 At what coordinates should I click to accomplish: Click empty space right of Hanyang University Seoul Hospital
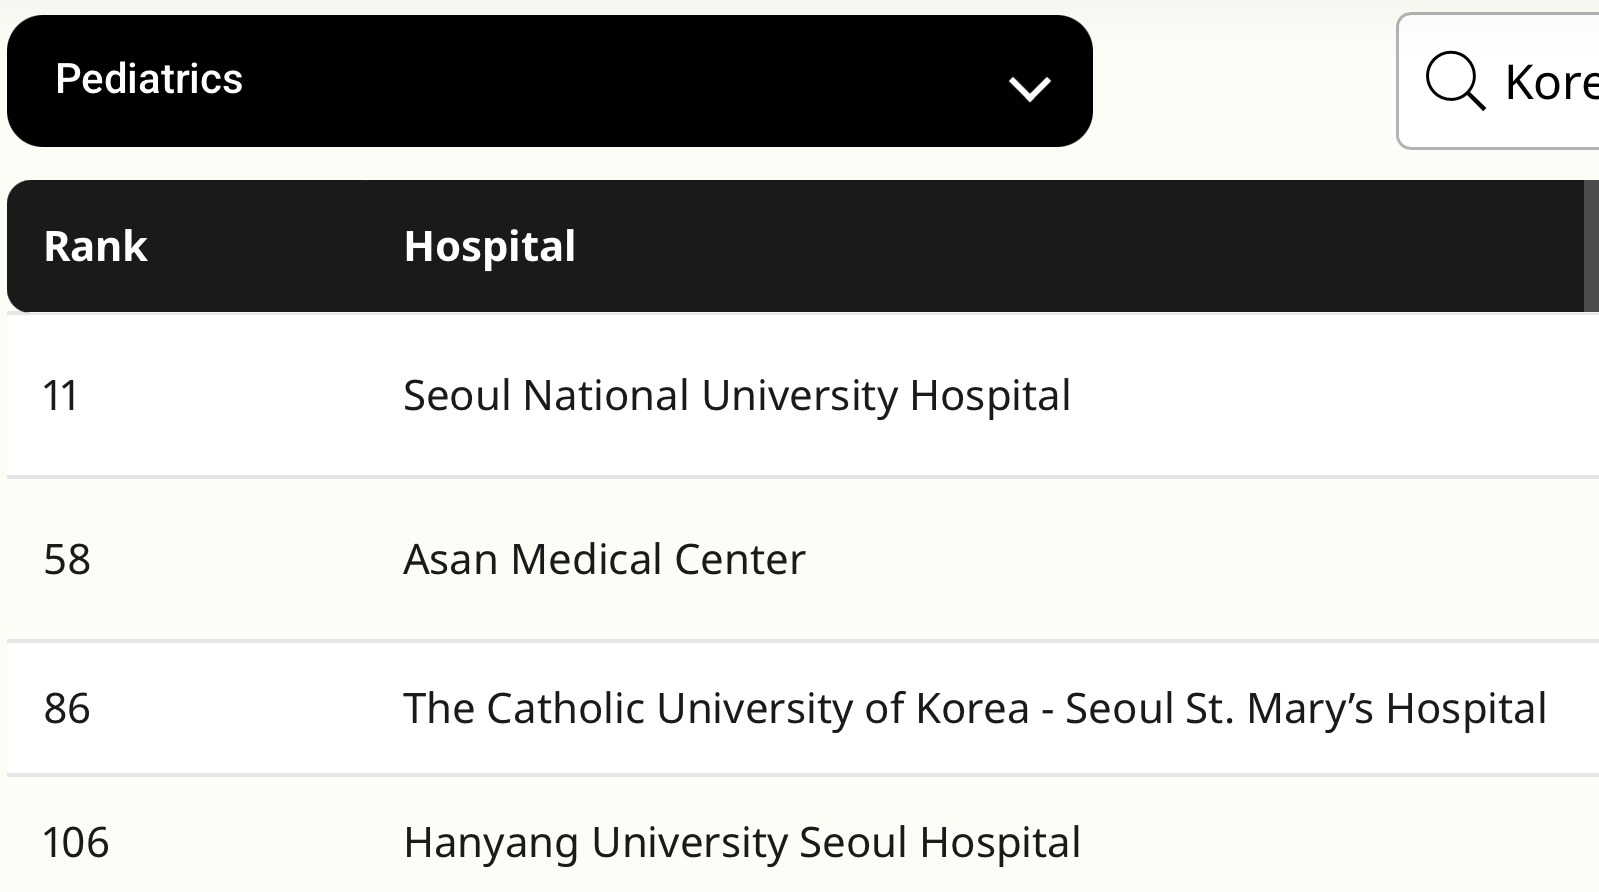coord(1340,843)
